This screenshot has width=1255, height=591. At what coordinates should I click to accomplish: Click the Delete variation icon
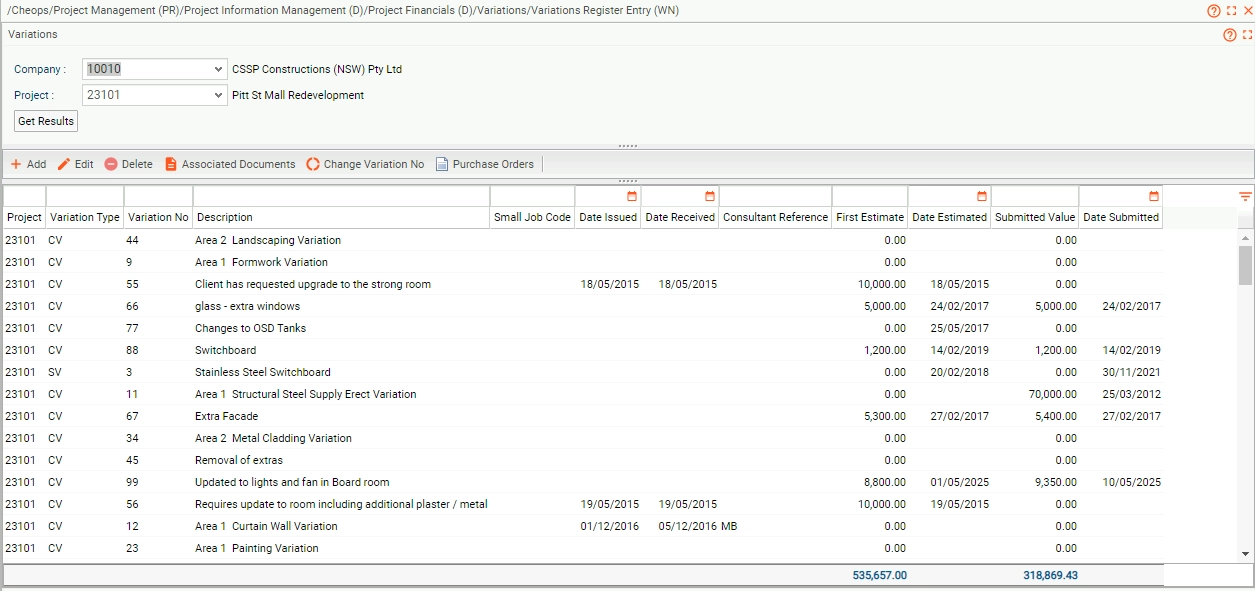pyautogui.click(x=111, y=164)
